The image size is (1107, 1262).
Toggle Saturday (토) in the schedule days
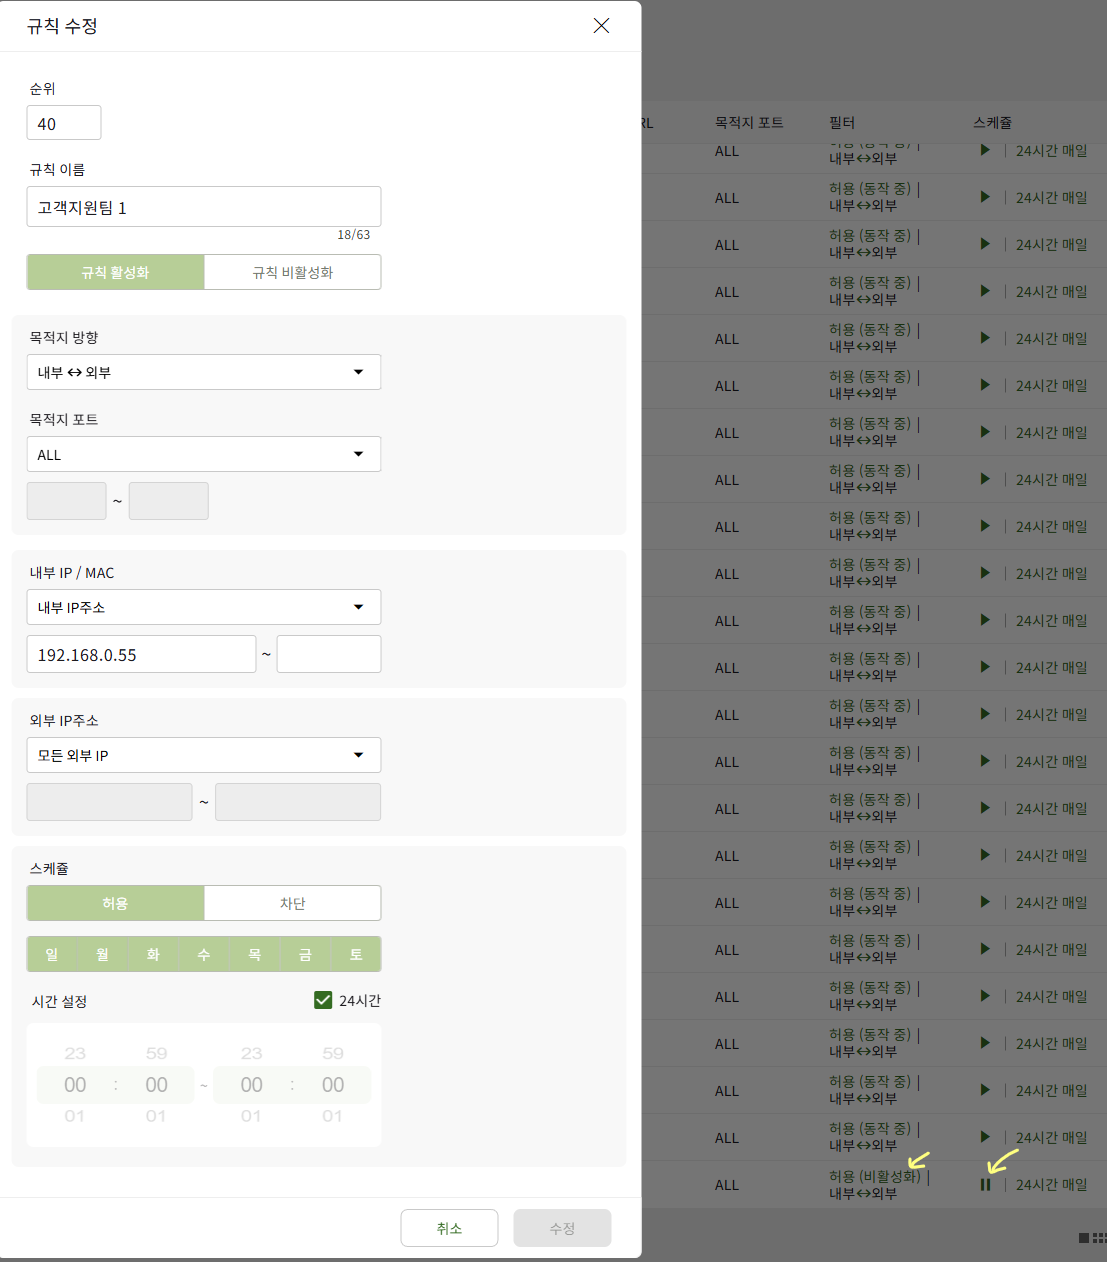tap(356, 955)
